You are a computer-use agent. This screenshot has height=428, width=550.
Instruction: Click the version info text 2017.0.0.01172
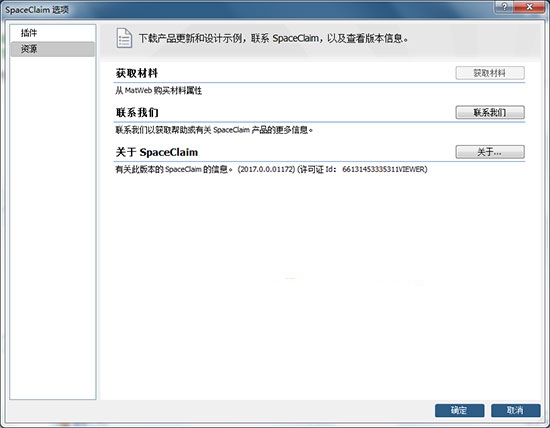267,169
